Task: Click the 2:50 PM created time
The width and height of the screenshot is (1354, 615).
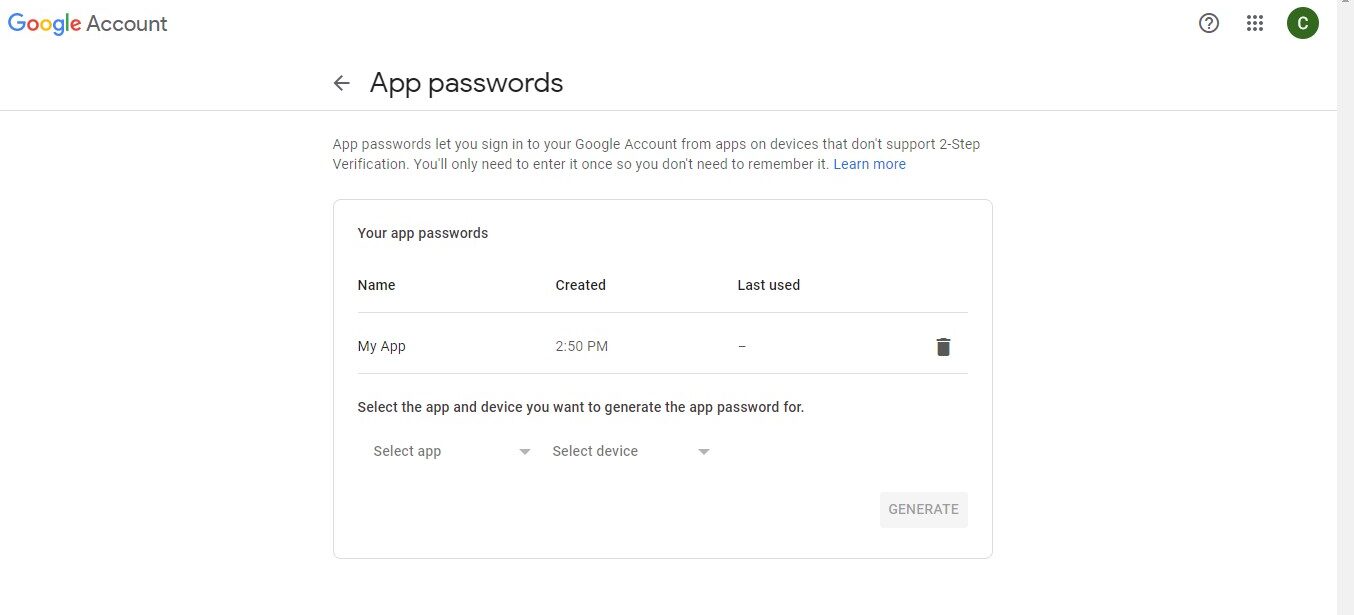Action: 581,346
